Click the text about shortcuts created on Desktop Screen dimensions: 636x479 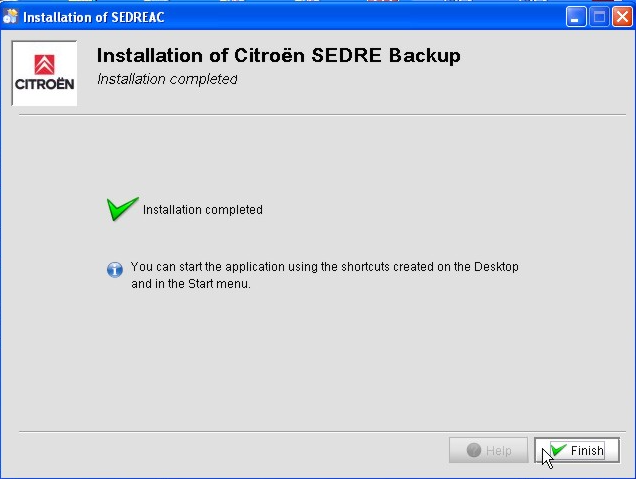325,267
